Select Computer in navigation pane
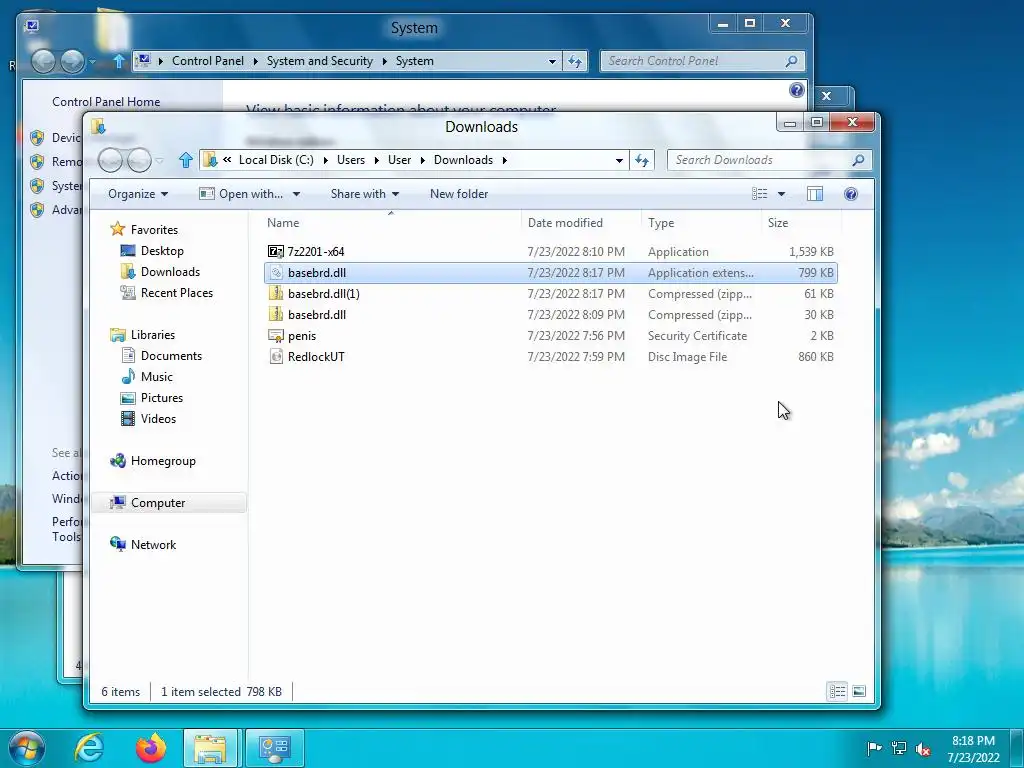1024x768 pixels. [157, 503]
